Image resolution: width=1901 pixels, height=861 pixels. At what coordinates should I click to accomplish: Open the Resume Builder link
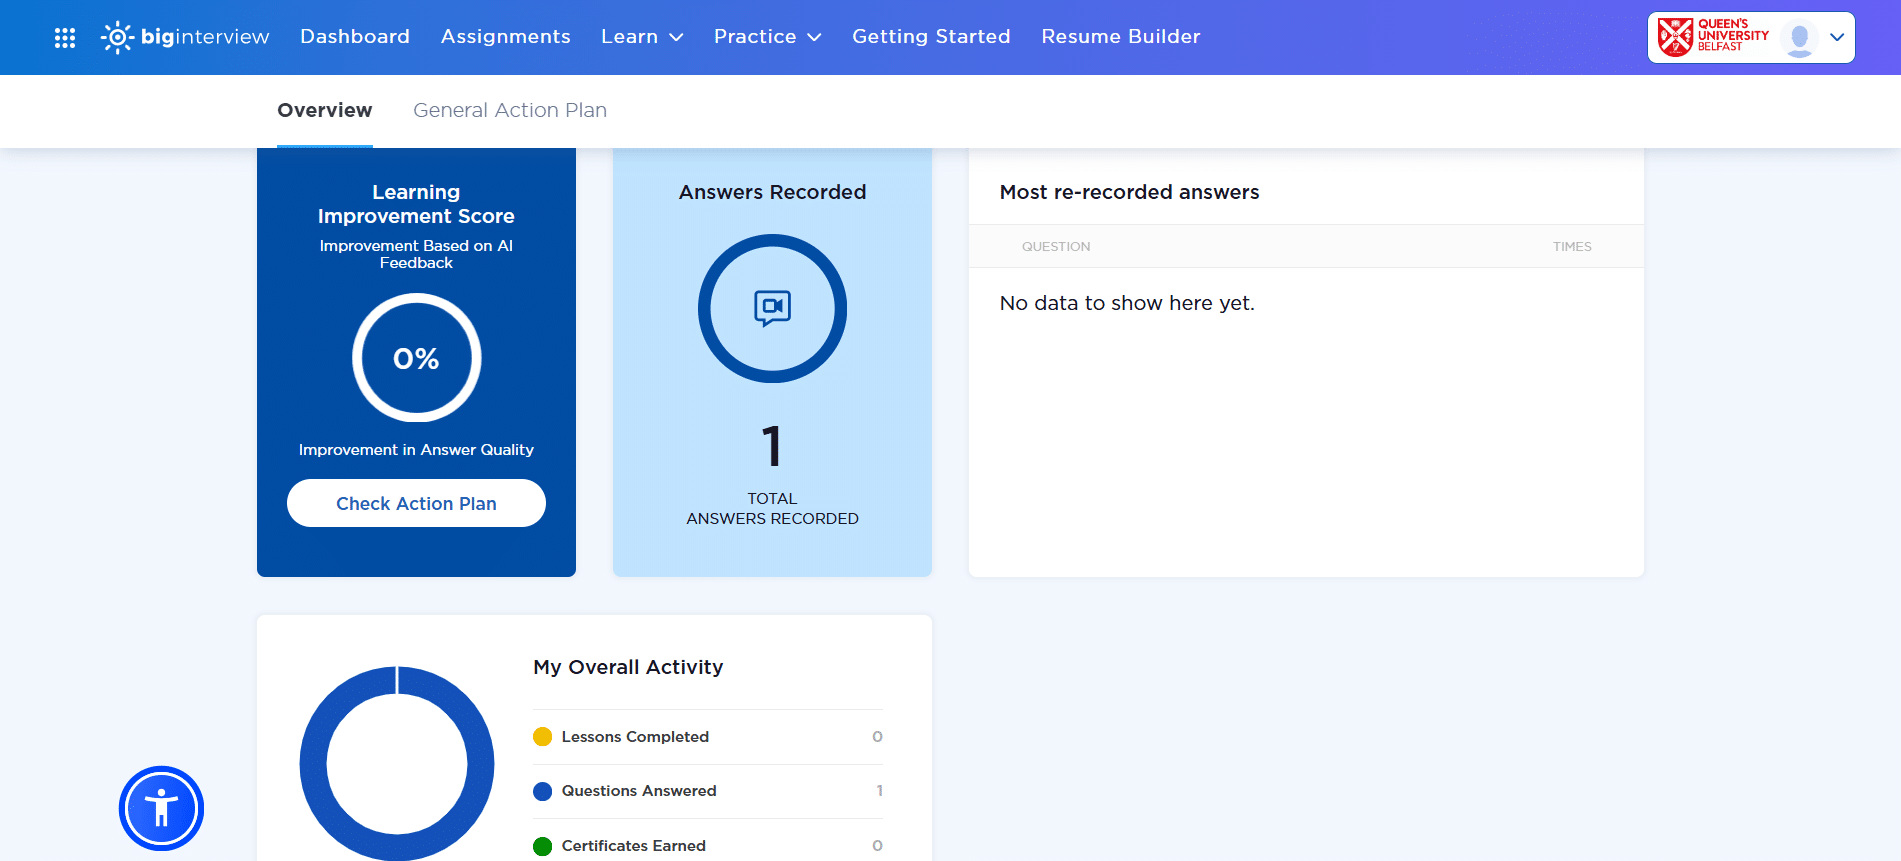coord(1120,37)
